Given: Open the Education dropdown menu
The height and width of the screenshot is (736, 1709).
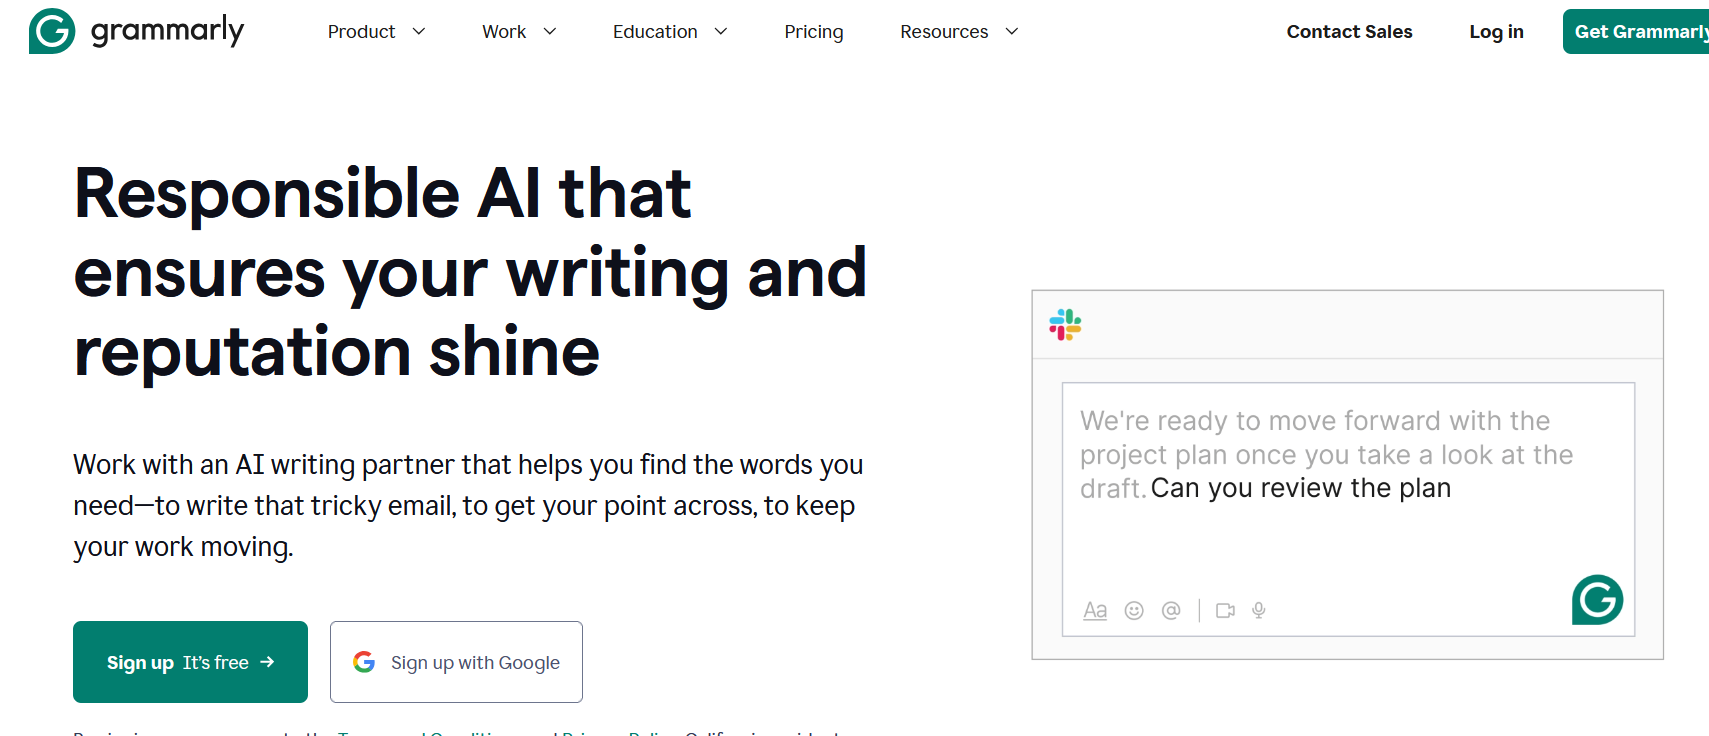Looking at the screenshot, I should 669,32.
